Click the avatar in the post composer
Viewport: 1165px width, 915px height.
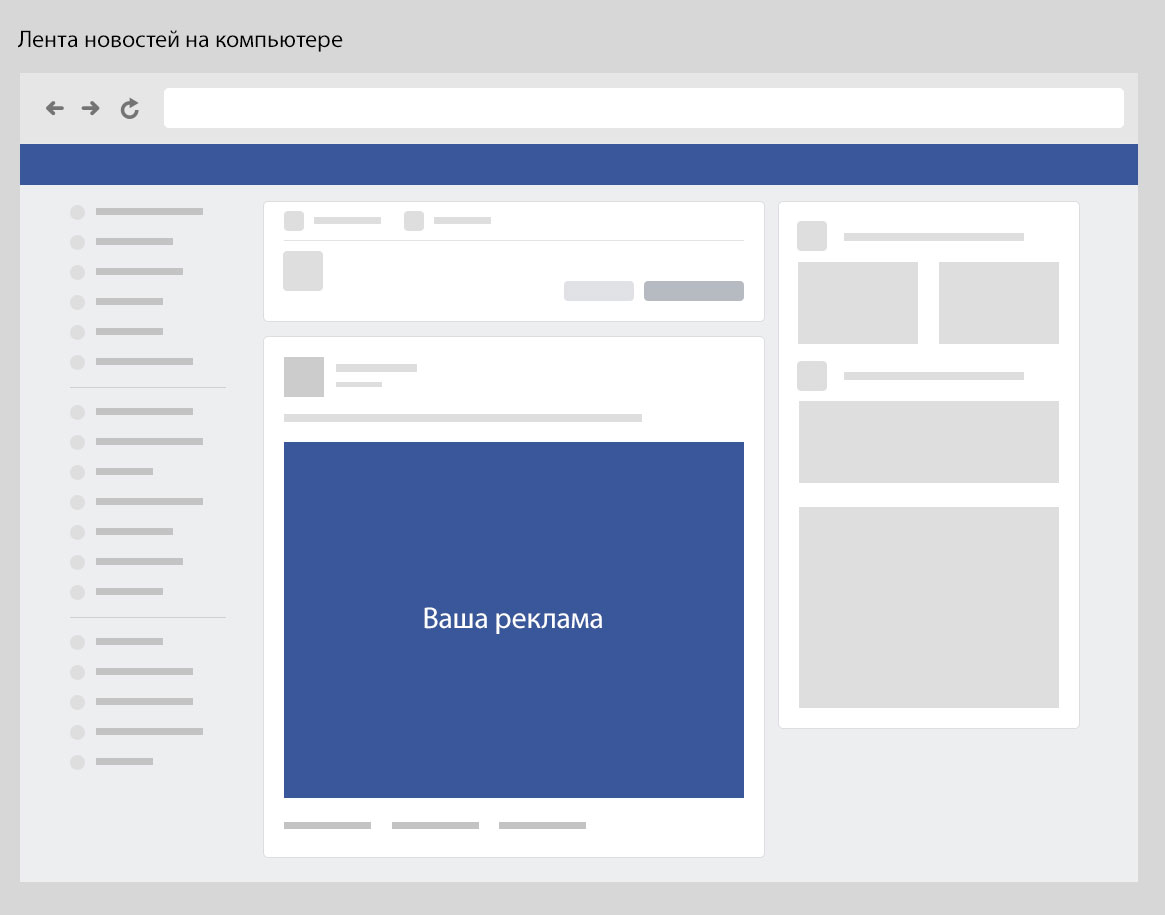[x=303, y=271]
